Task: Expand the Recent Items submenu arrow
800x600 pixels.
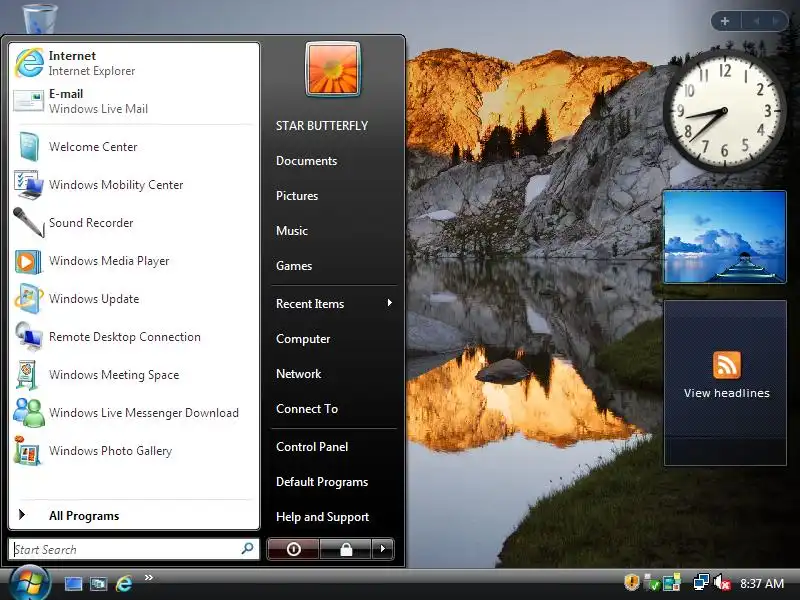Action: click(x=390, y=303)
